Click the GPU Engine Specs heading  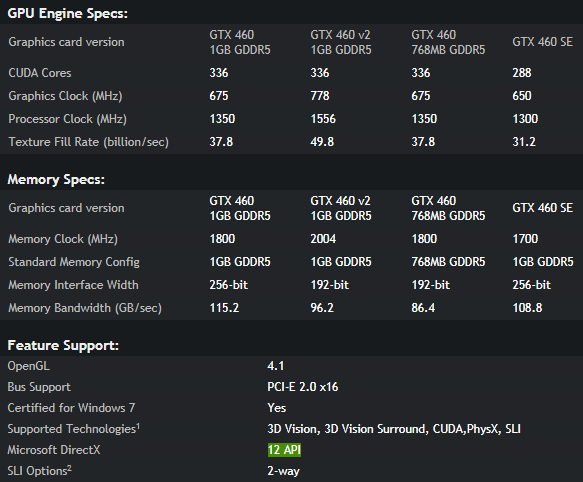68,13
